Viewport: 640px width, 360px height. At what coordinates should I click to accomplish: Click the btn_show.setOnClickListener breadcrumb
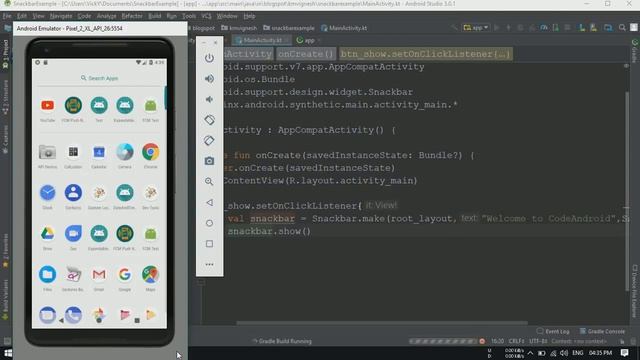425,54
